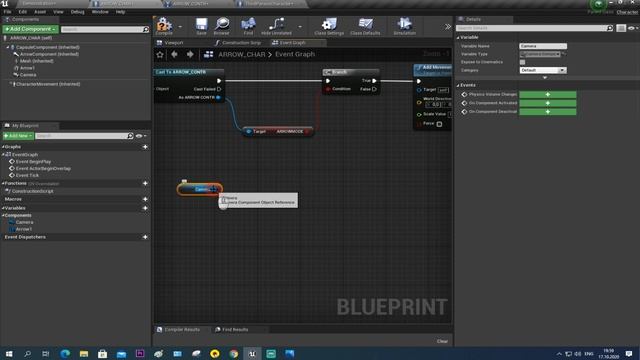Open the Chrome taskbar icon
640x360 pixels.
[x=233, y=353]
